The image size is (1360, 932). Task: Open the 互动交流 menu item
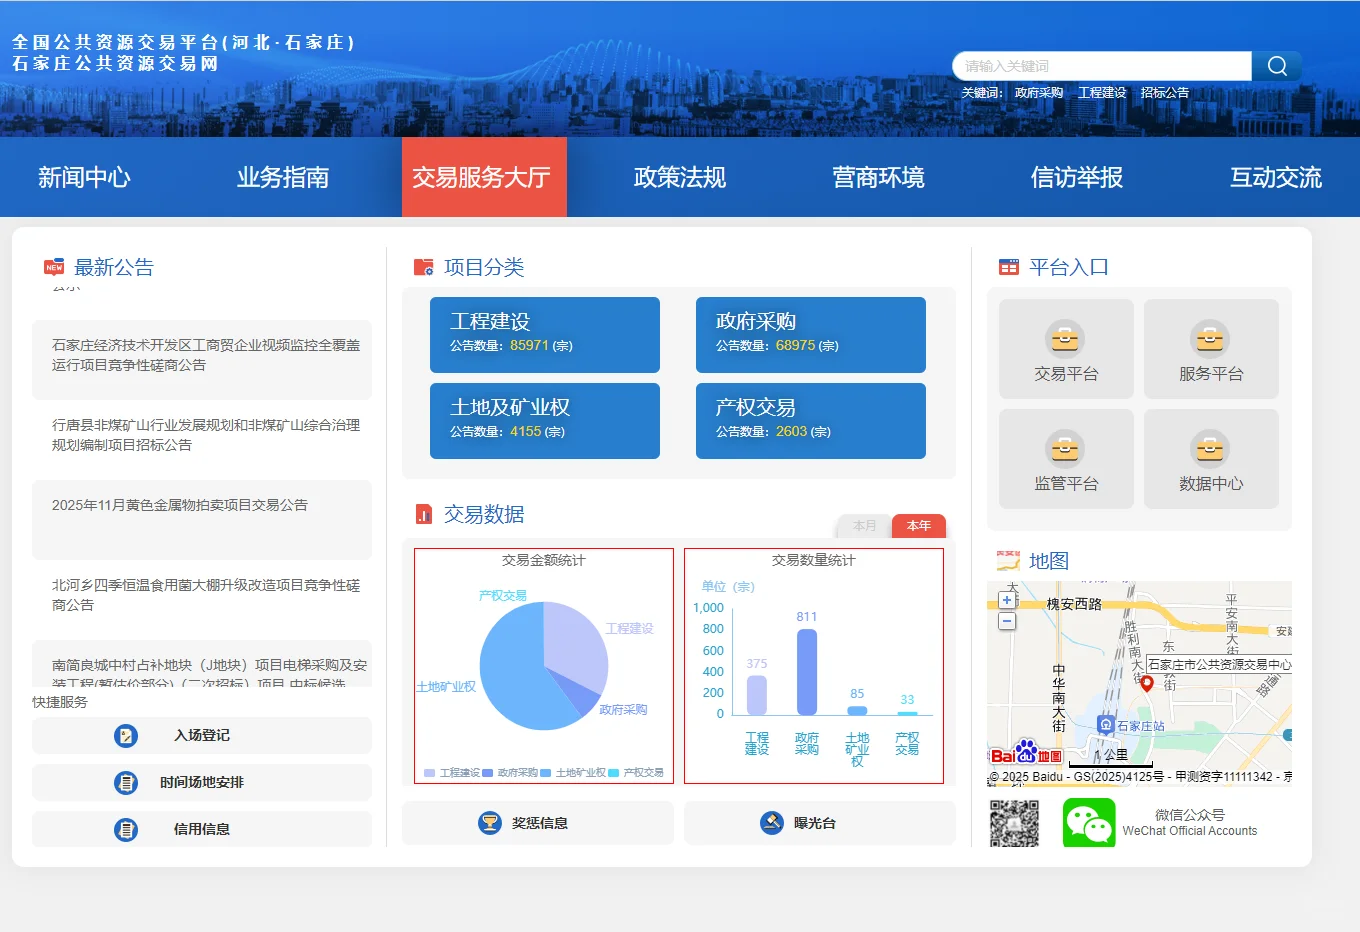pos(1274,178)
